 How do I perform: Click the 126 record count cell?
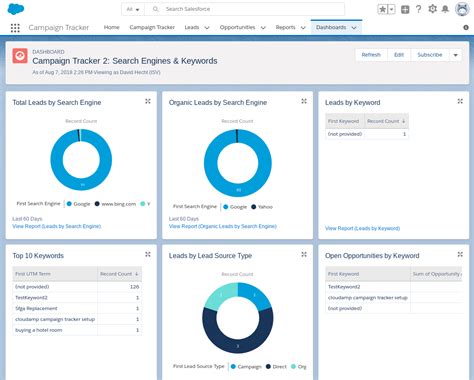click(119, 287)
